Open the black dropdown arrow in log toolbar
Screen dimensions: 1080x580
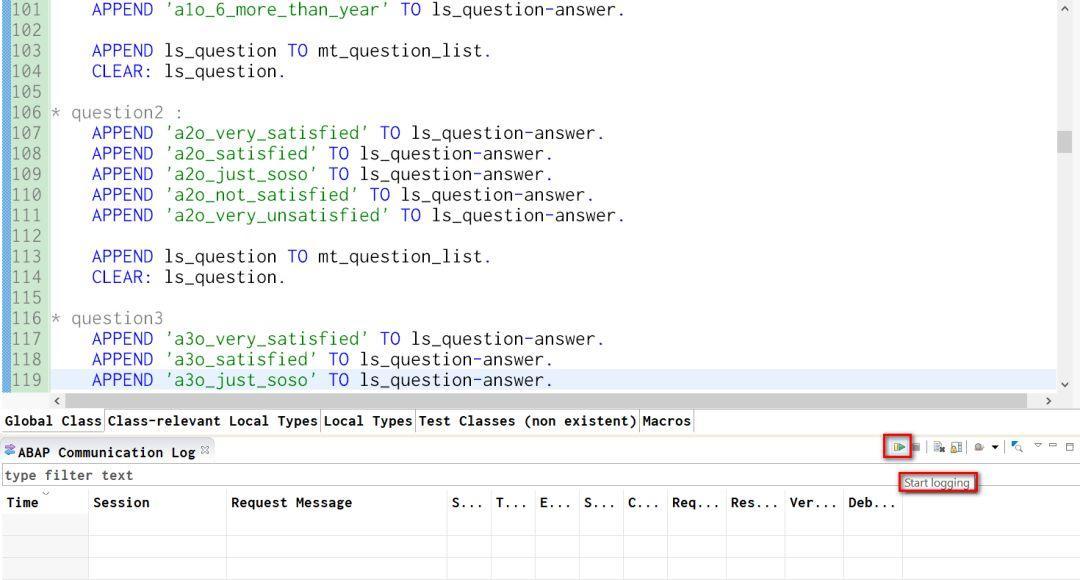[995, 447]
